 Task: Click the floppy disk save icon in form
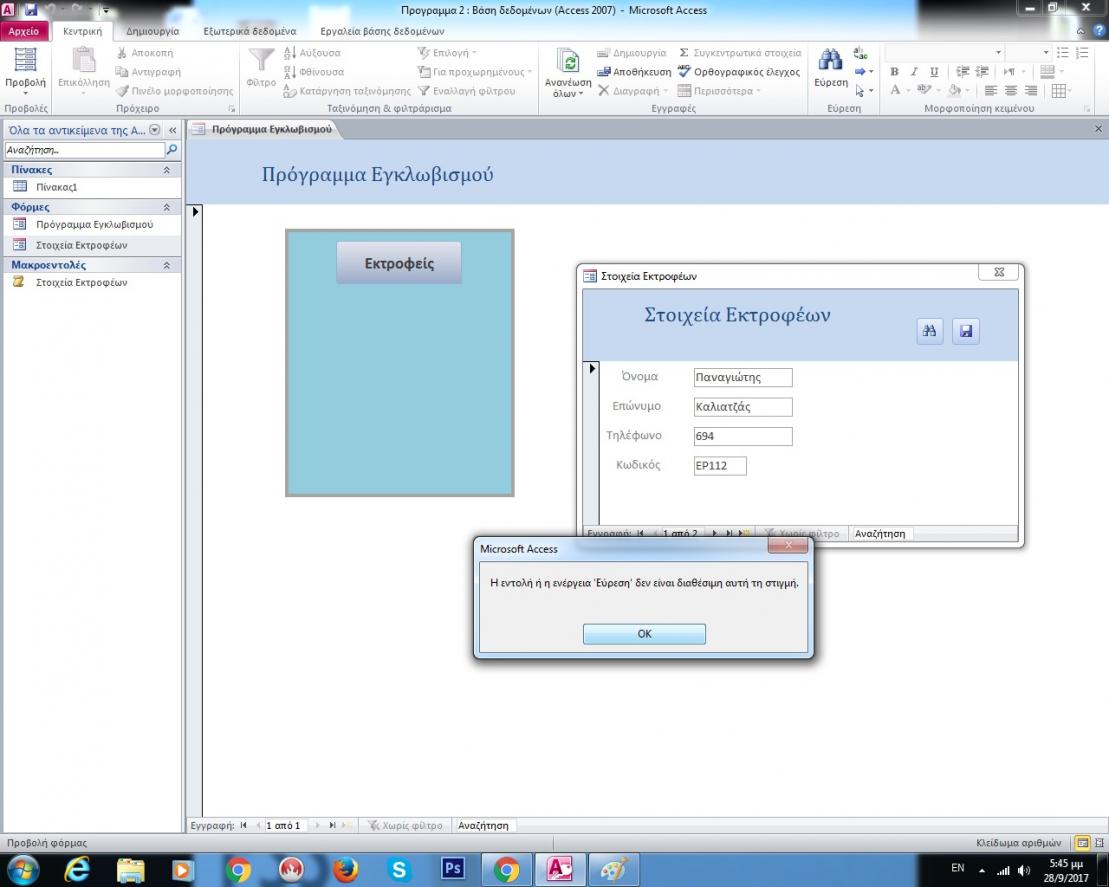click(x=965, y=332)
